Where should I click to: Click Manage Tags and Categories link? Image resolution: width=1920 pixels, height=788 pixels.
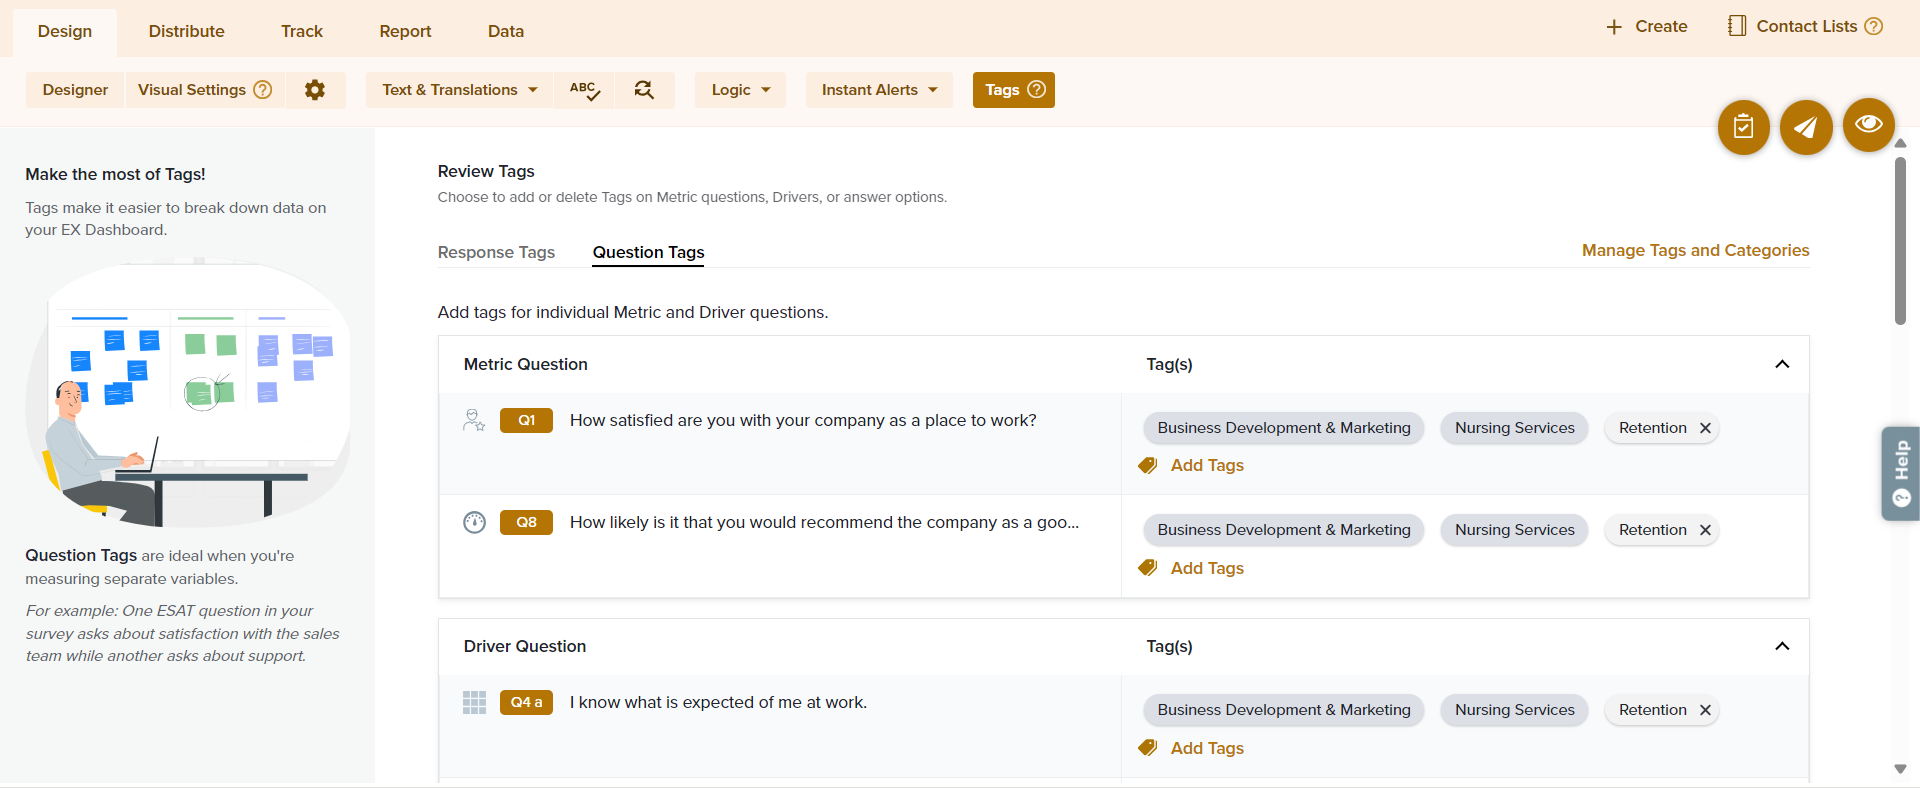(1695, 250)
